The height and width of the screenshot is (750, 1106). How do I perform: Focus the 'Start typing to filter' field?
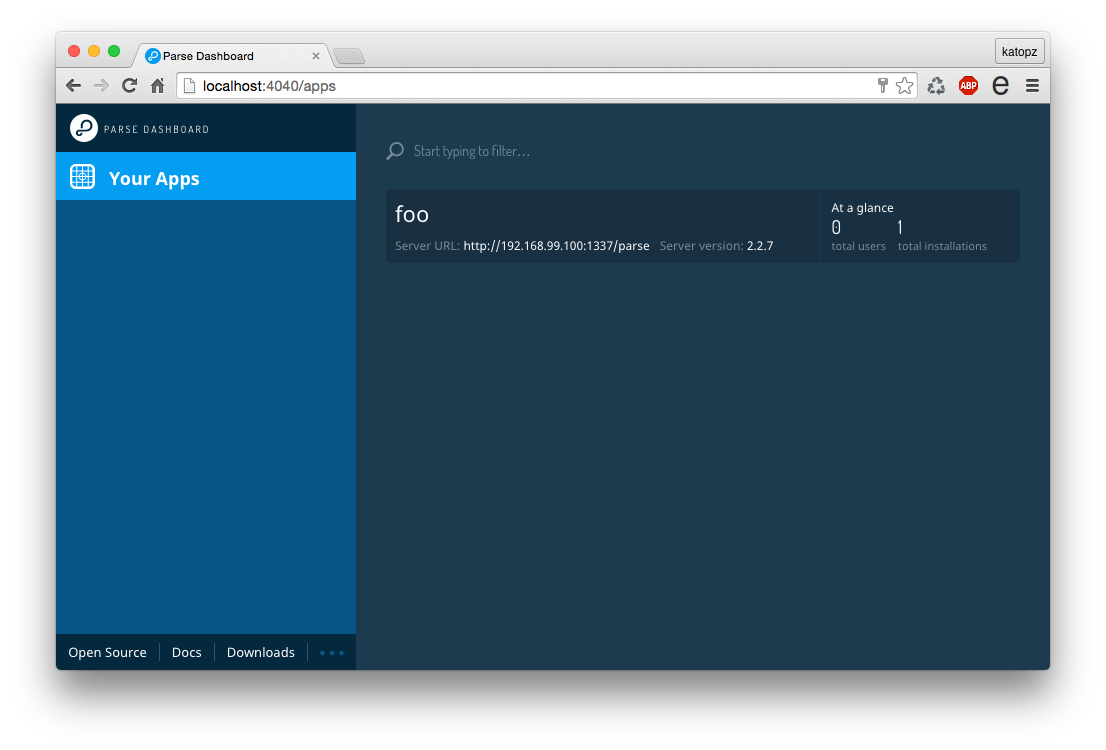pos(471,151)
